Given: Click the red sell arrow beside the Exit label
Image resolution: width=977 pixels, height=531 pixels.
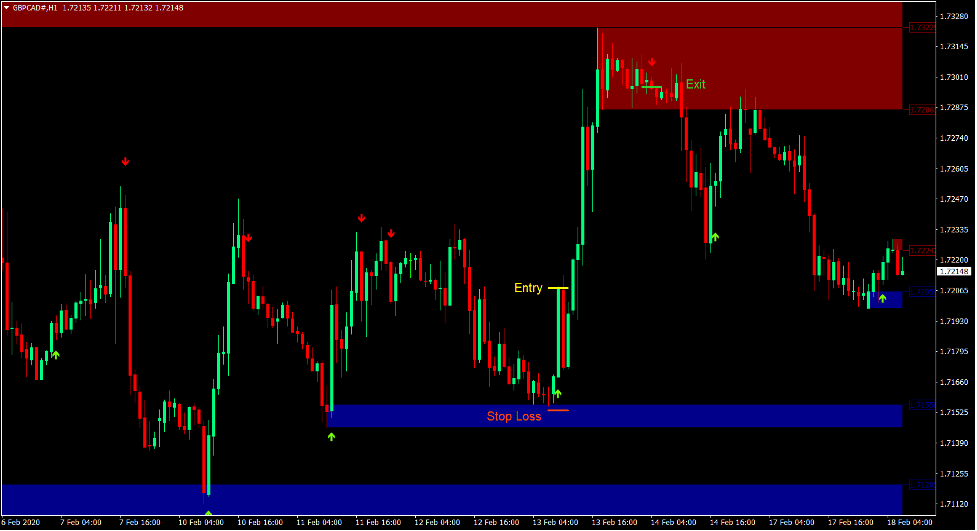Looking at the screenshot, I should [x=652, y=62].
